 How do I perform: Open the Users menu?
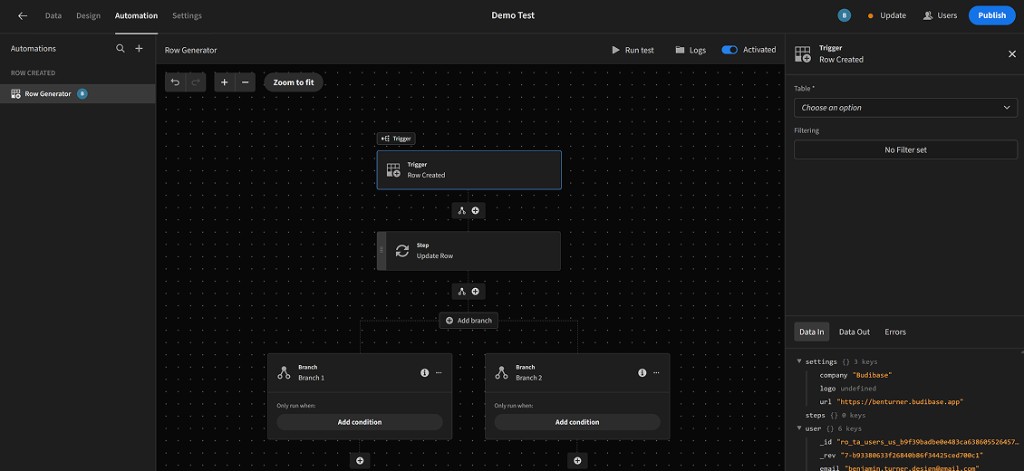click(x=940, y=16)
